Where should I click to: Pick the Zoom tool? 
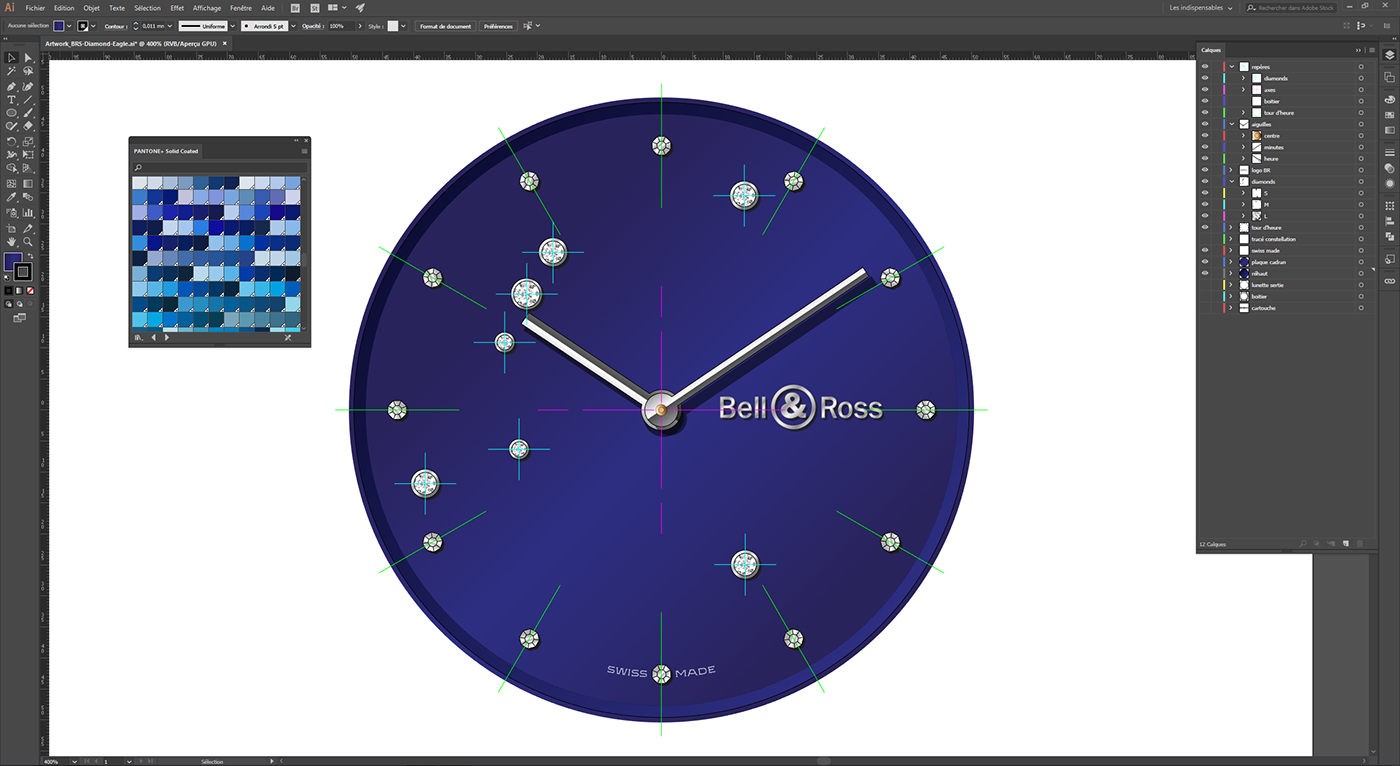(27, 239)
